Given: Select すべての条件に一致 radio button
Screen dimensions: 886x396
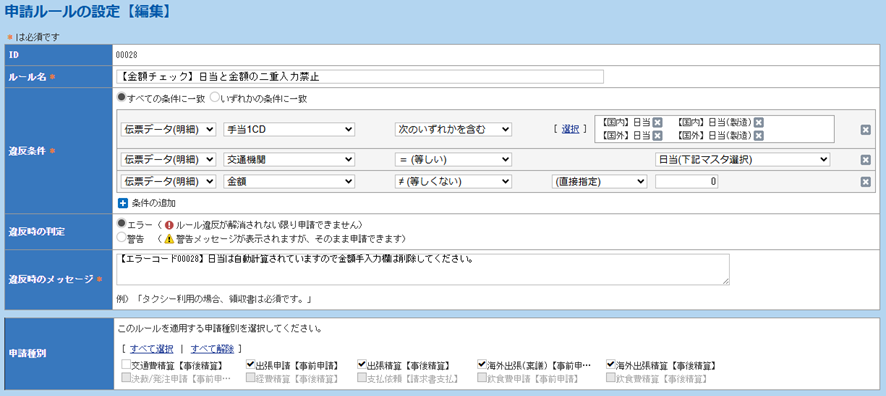Looking at the screenshot, I should tap(120, 97).
